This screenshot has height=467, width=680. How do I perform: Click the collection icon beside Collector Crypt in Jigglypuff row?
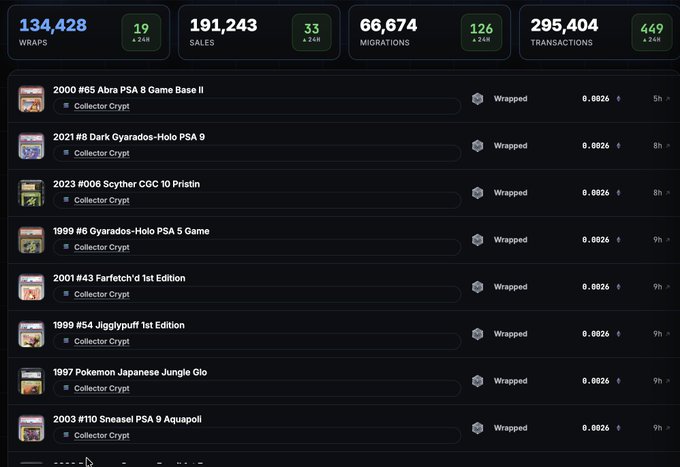pyautogui.click(x=66, y=341)
